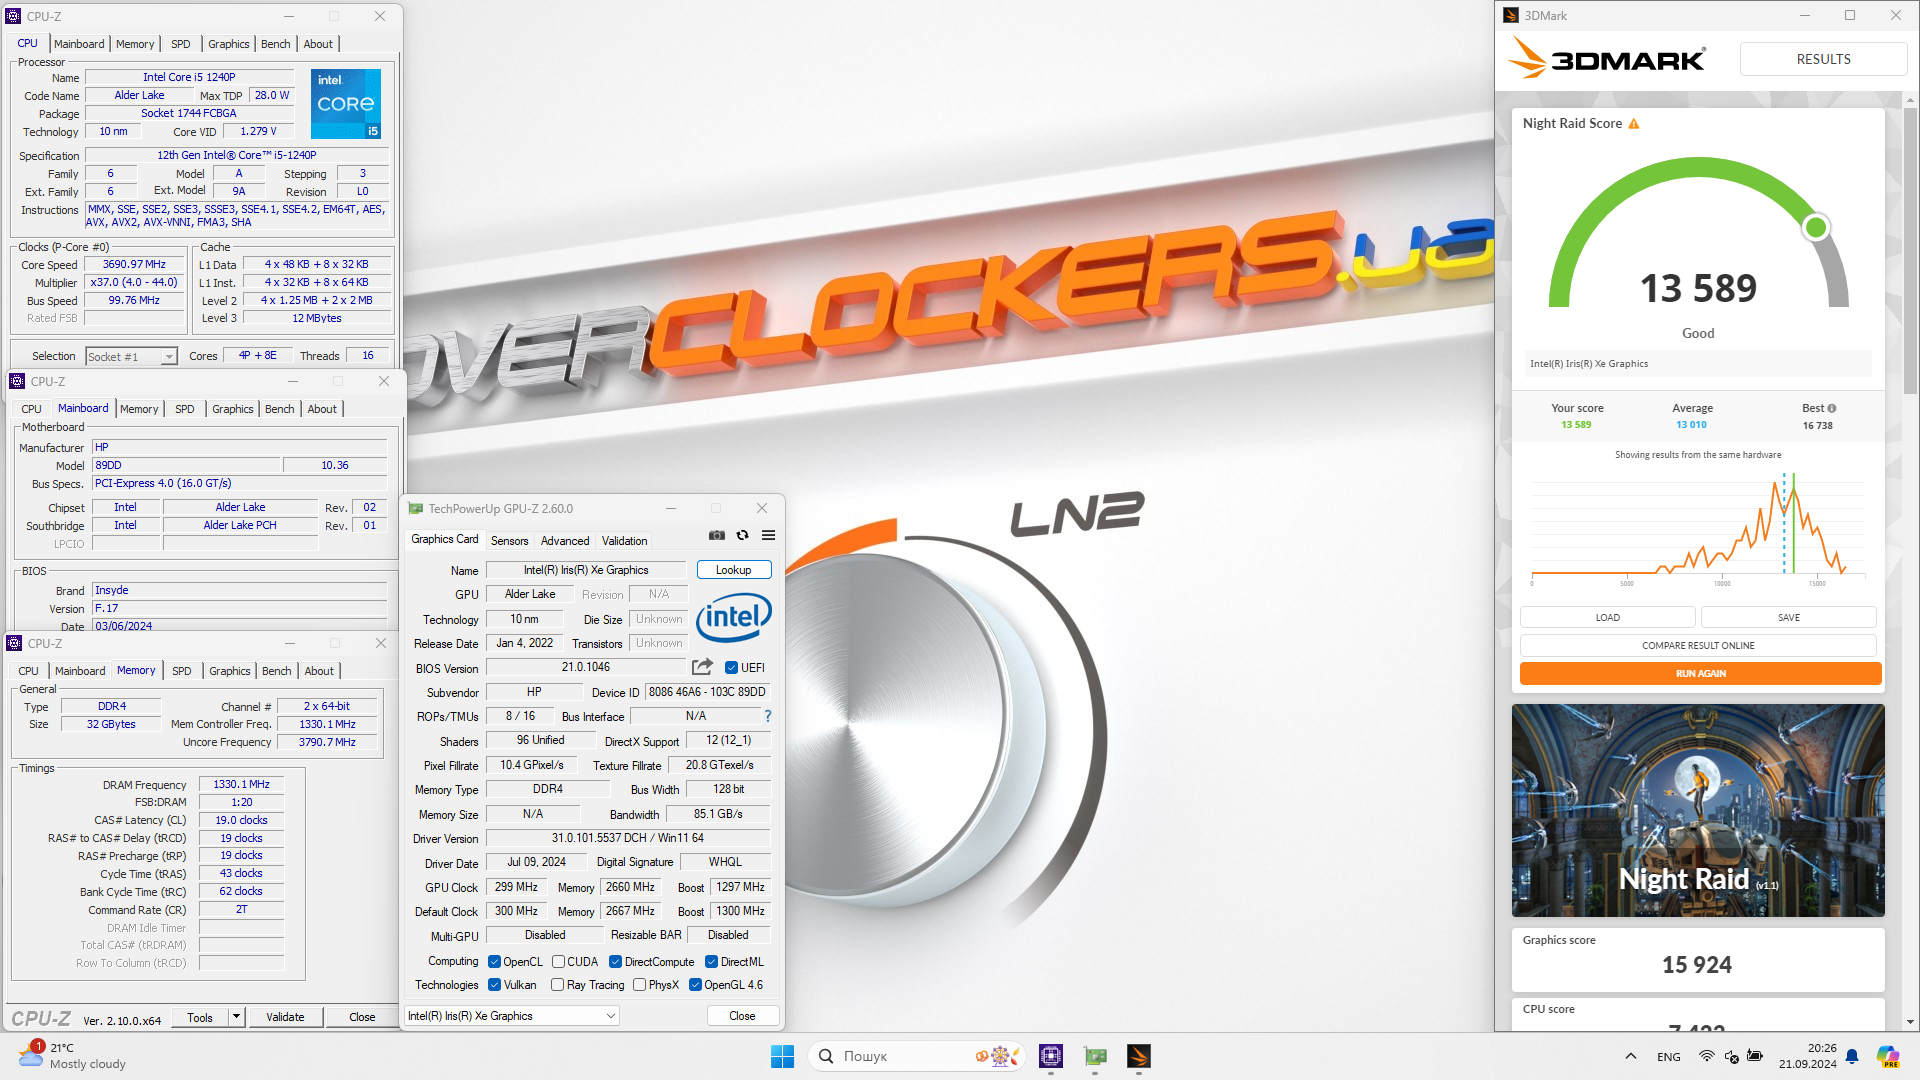The height and width of the screenshot is (1080, 1920).
Task: Click the Validate button in CPU-Z
Action: (285, 1017)
